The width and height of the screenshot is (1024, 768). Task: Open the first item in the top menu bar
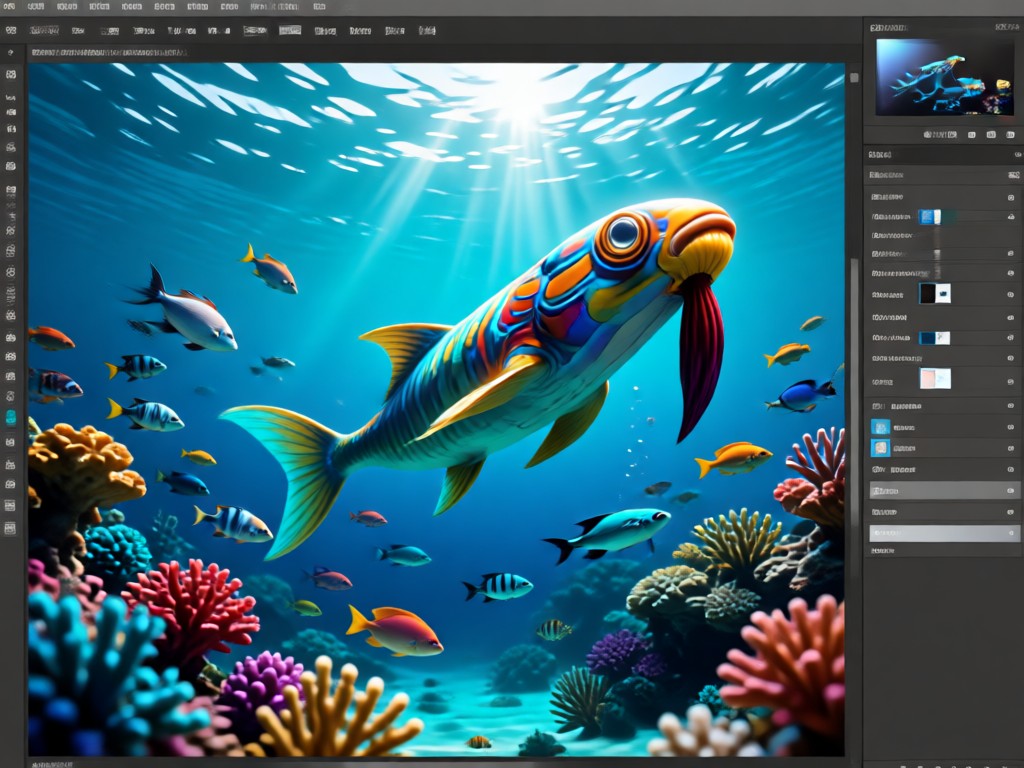(9, 7)
